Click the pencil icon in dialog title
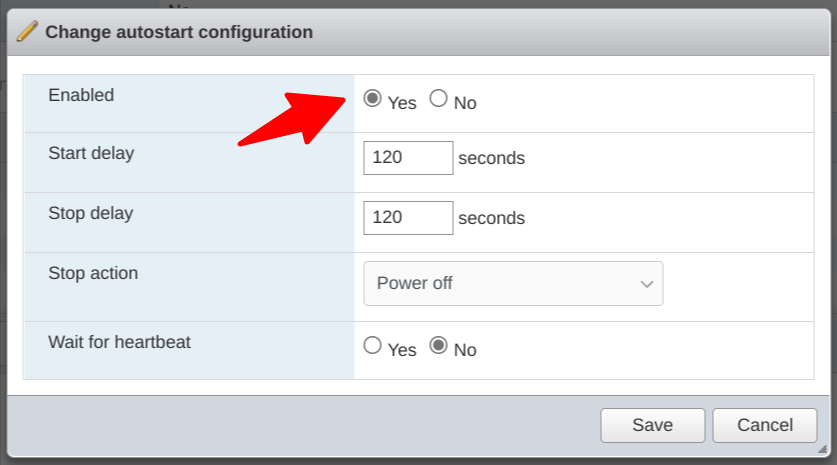 coord(27,32)
